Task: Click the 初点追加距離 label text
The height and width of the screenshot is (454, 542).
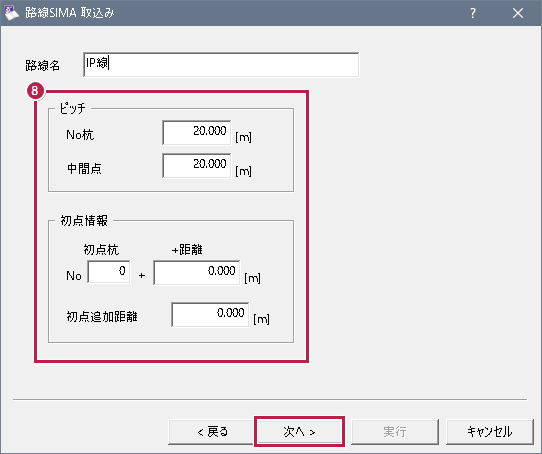Action: click(102, 316)
